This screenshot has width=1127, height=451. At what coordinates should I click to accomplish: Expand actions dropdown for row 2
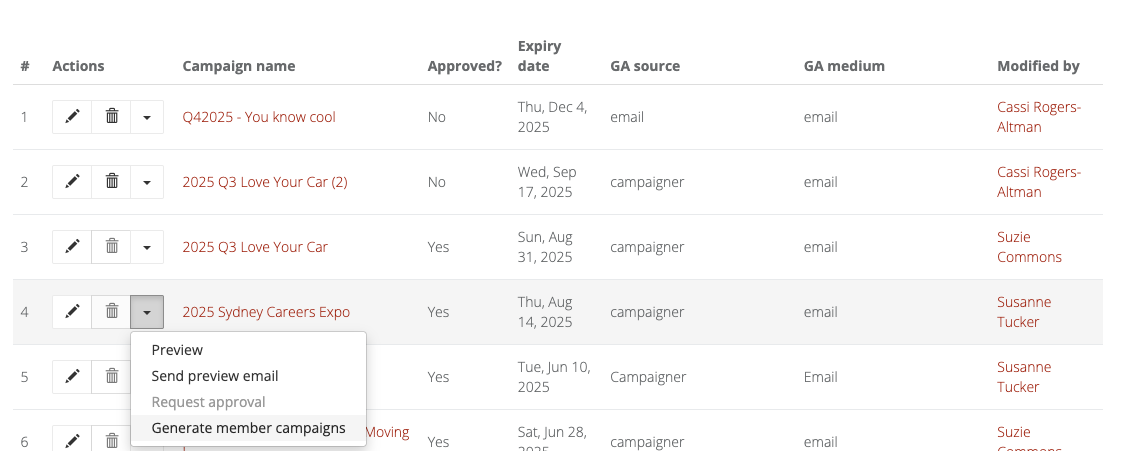tap(147, 182)
